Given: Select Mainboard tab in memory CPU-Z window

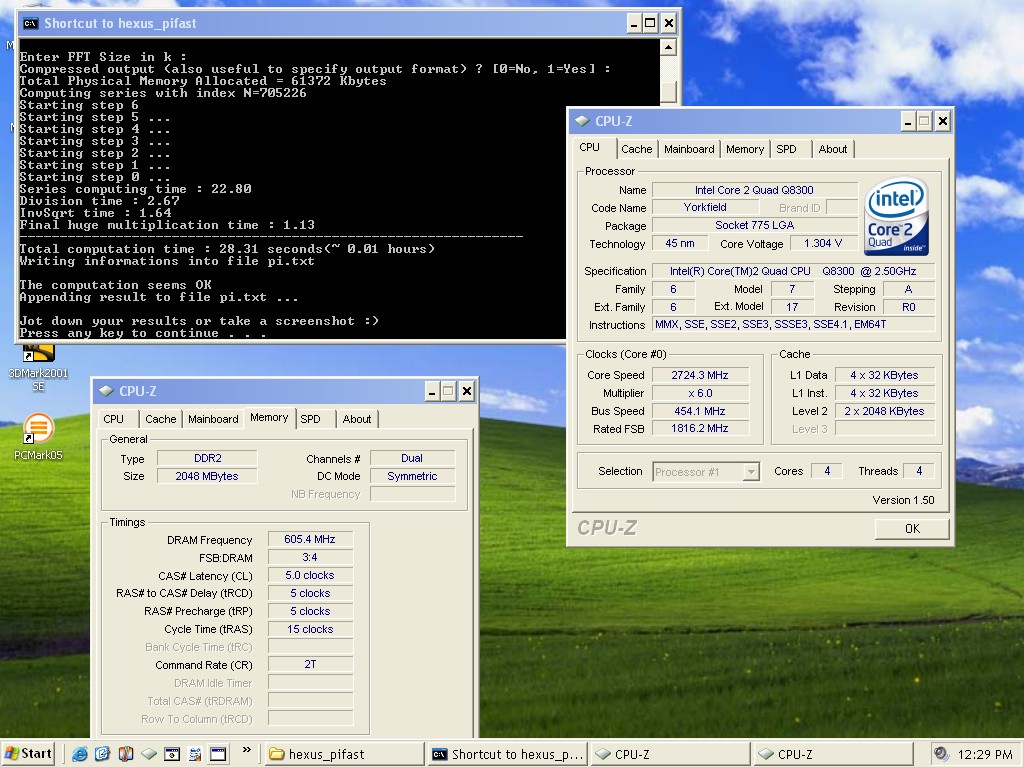Looking at the screenshot, I should point(213,419).
